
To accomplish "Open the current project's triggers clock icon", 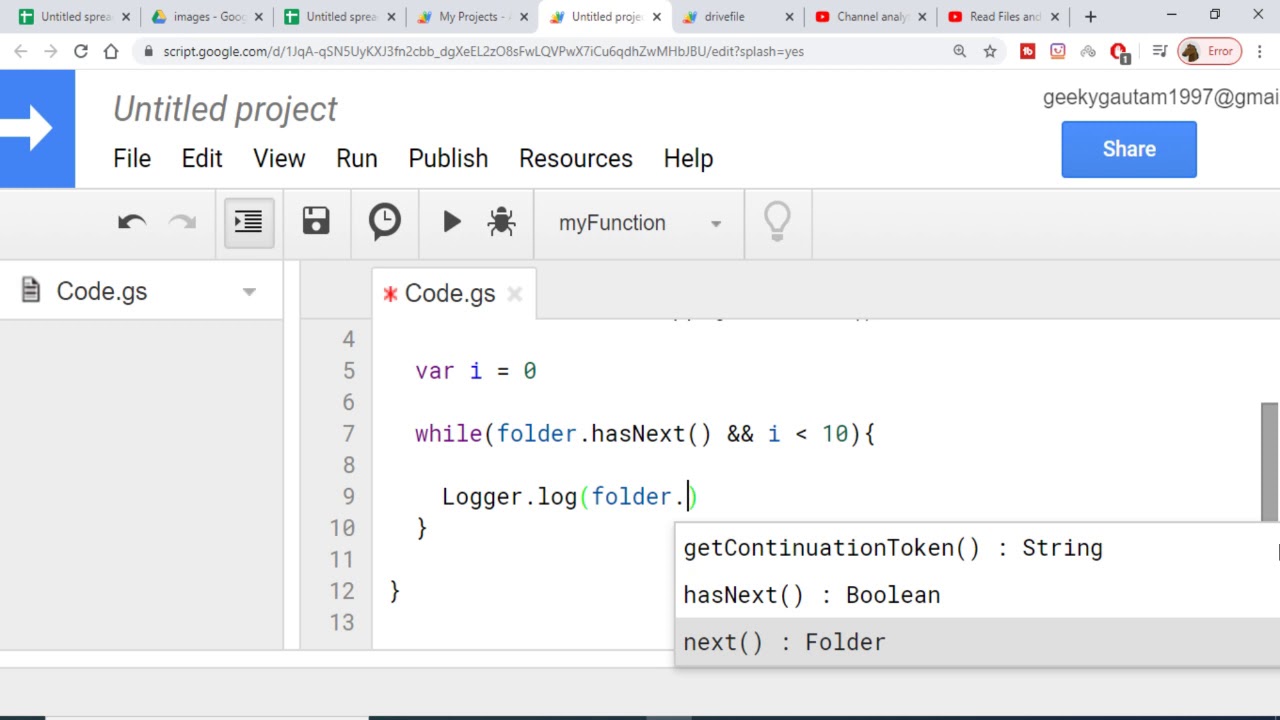I will [384, 222].
